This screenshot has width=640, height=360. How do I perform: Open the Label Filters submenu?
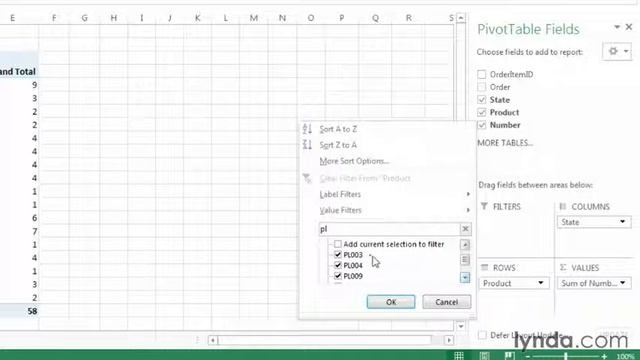click(340, 194)
